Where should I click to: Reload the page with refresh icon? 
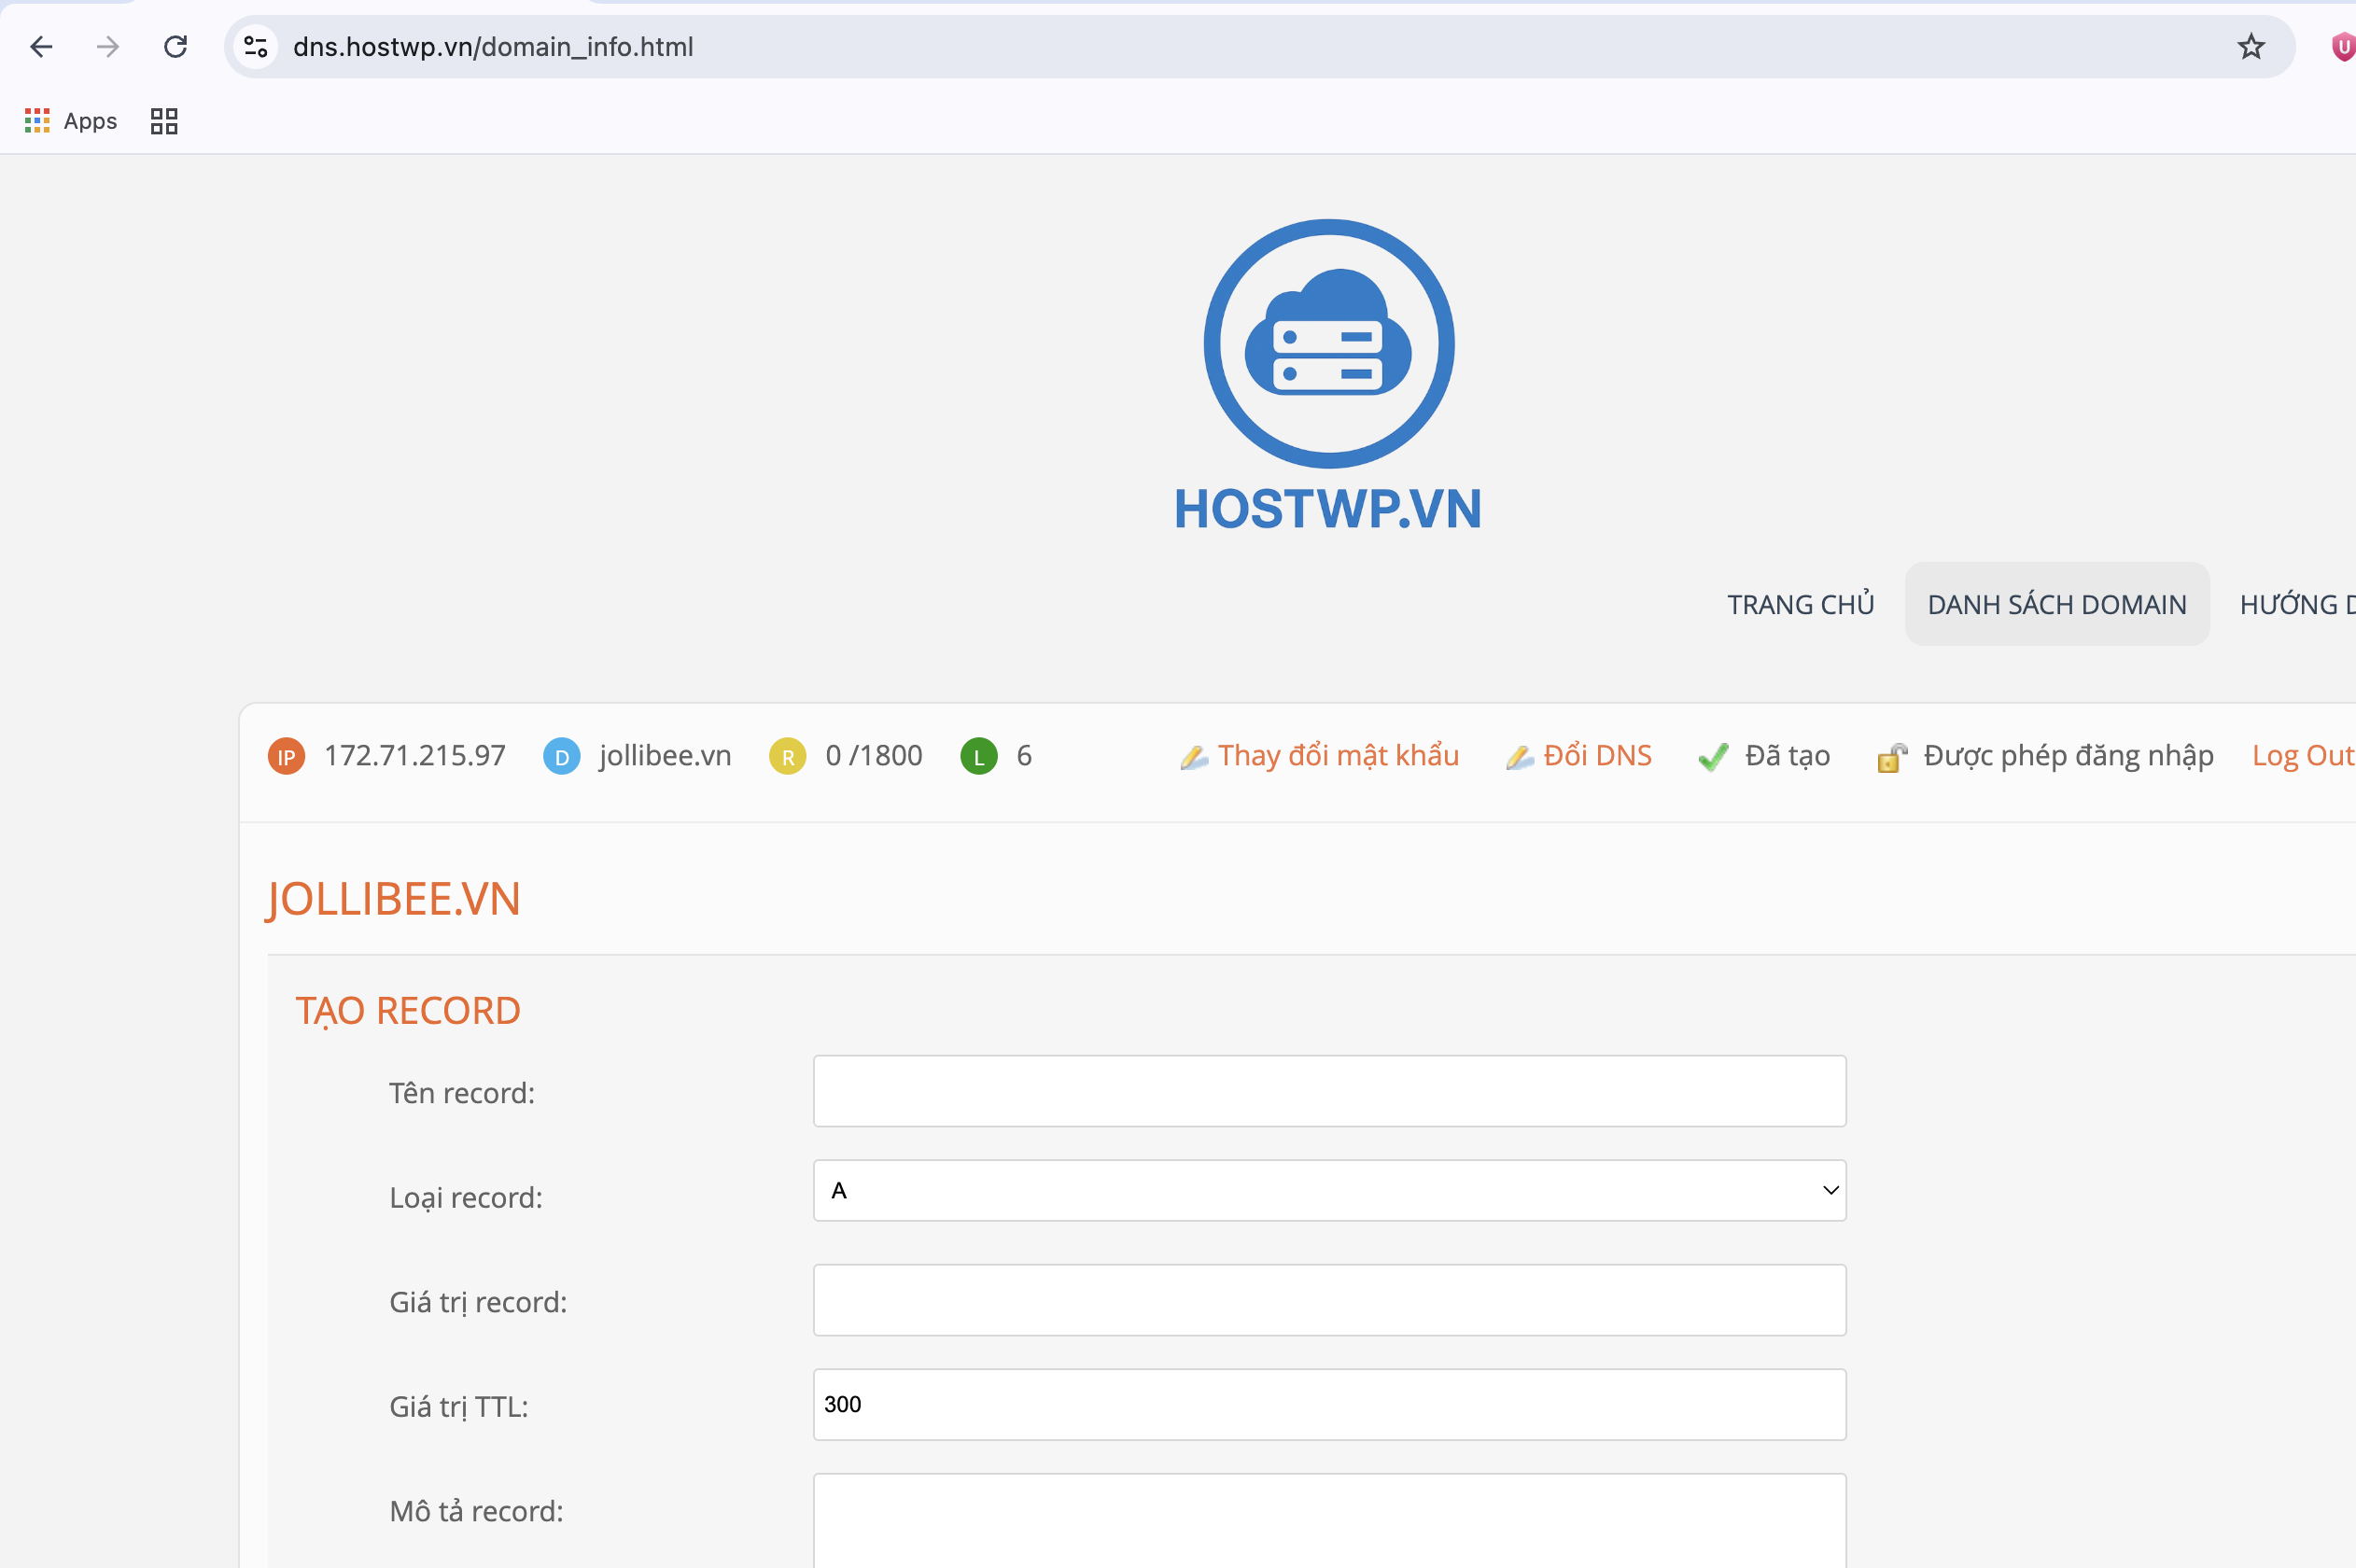tap(176, 47)
